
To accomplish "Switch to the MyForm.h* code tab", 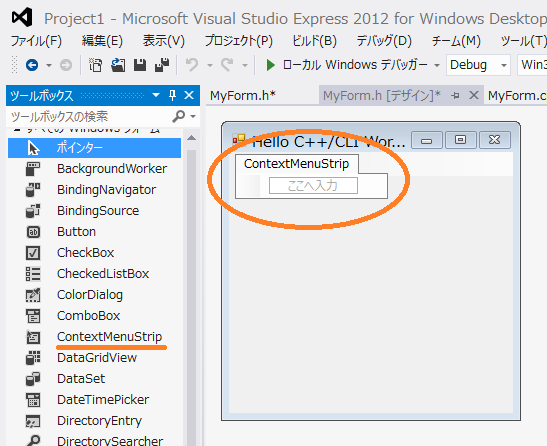I will [x=243, y=95].
